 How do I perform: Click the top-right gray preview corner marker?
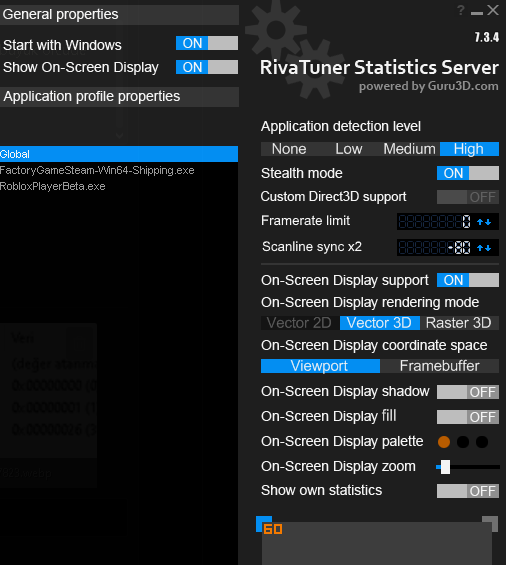point(491,524)
